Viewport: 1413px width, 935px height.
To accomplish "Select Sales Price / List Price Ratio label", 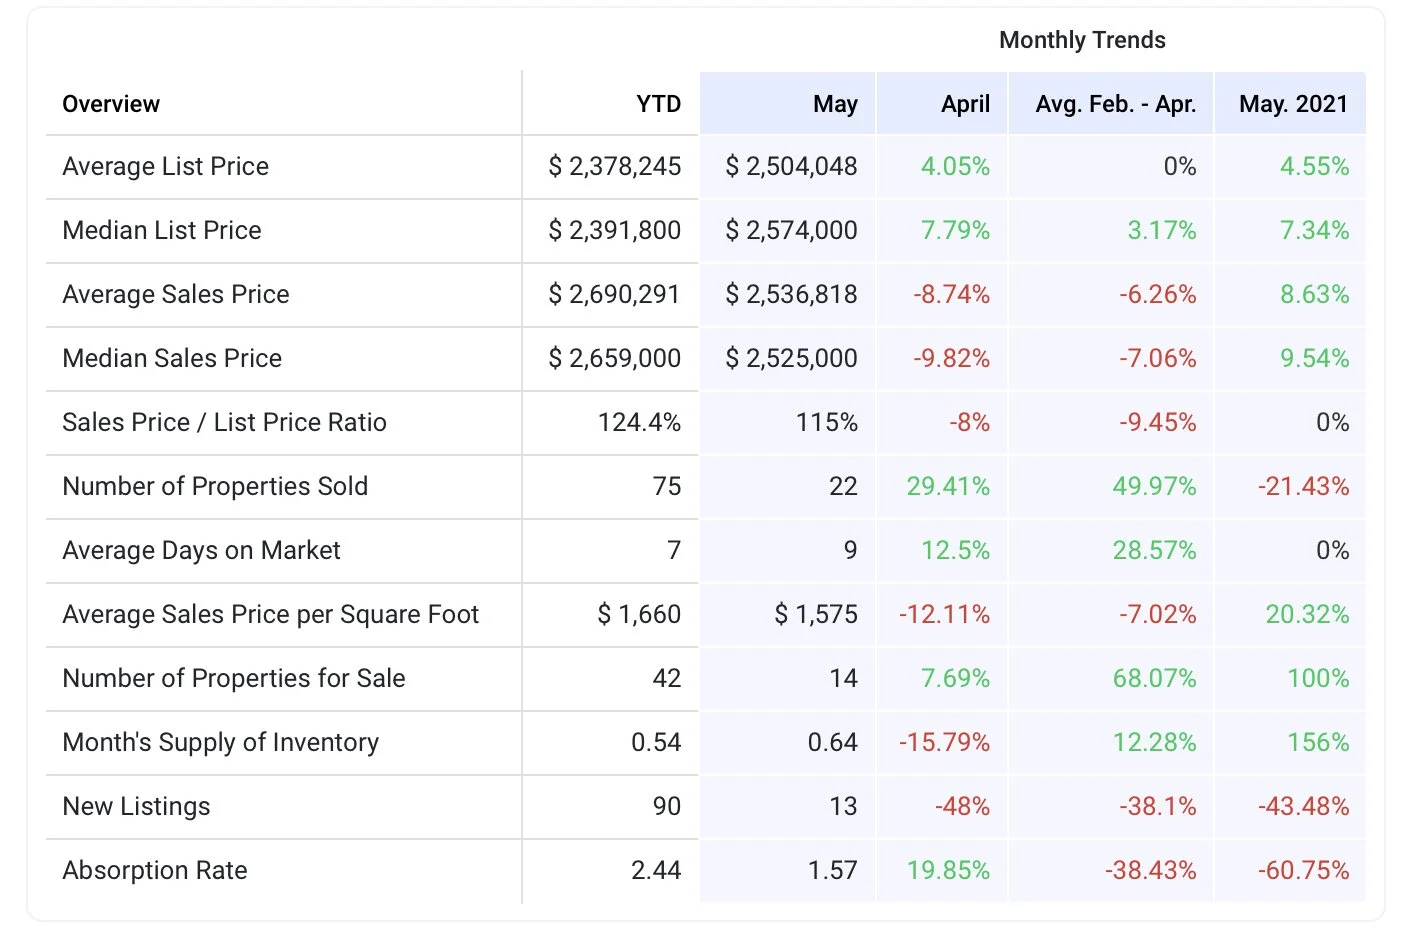I will tap(224, 422).
